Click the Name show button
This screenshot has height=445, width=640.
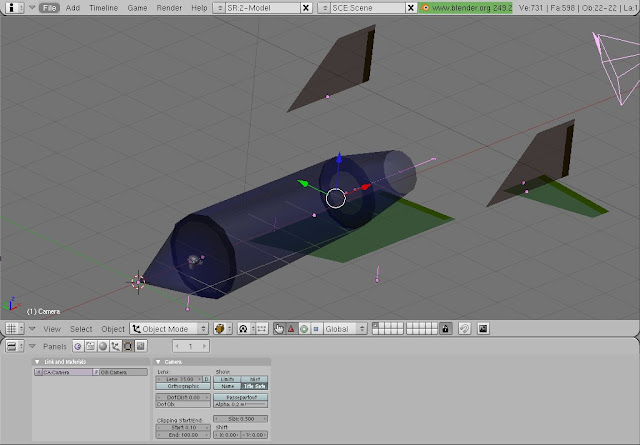227,385
